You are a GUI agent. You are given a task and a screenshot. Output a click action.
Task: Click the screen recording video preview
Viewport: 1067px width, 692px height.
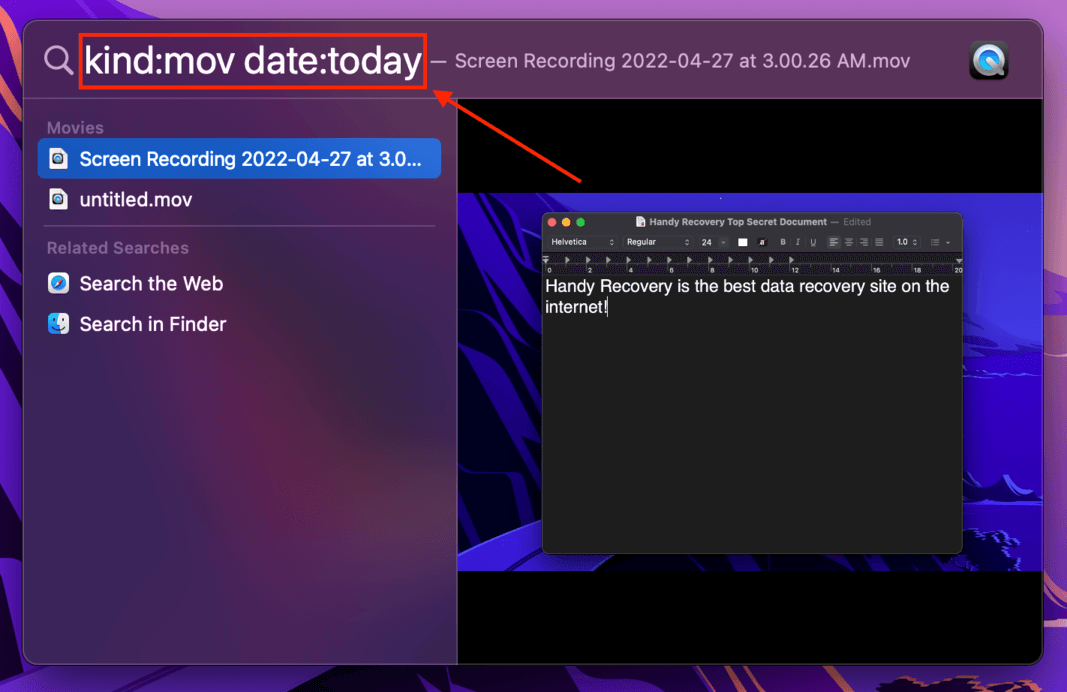pyautogui.click(x=750, y=382)
